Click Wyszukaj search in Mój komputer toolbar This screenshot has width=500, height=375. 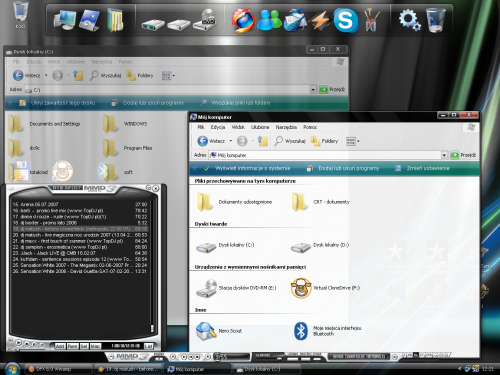click(x=290, y=141)
